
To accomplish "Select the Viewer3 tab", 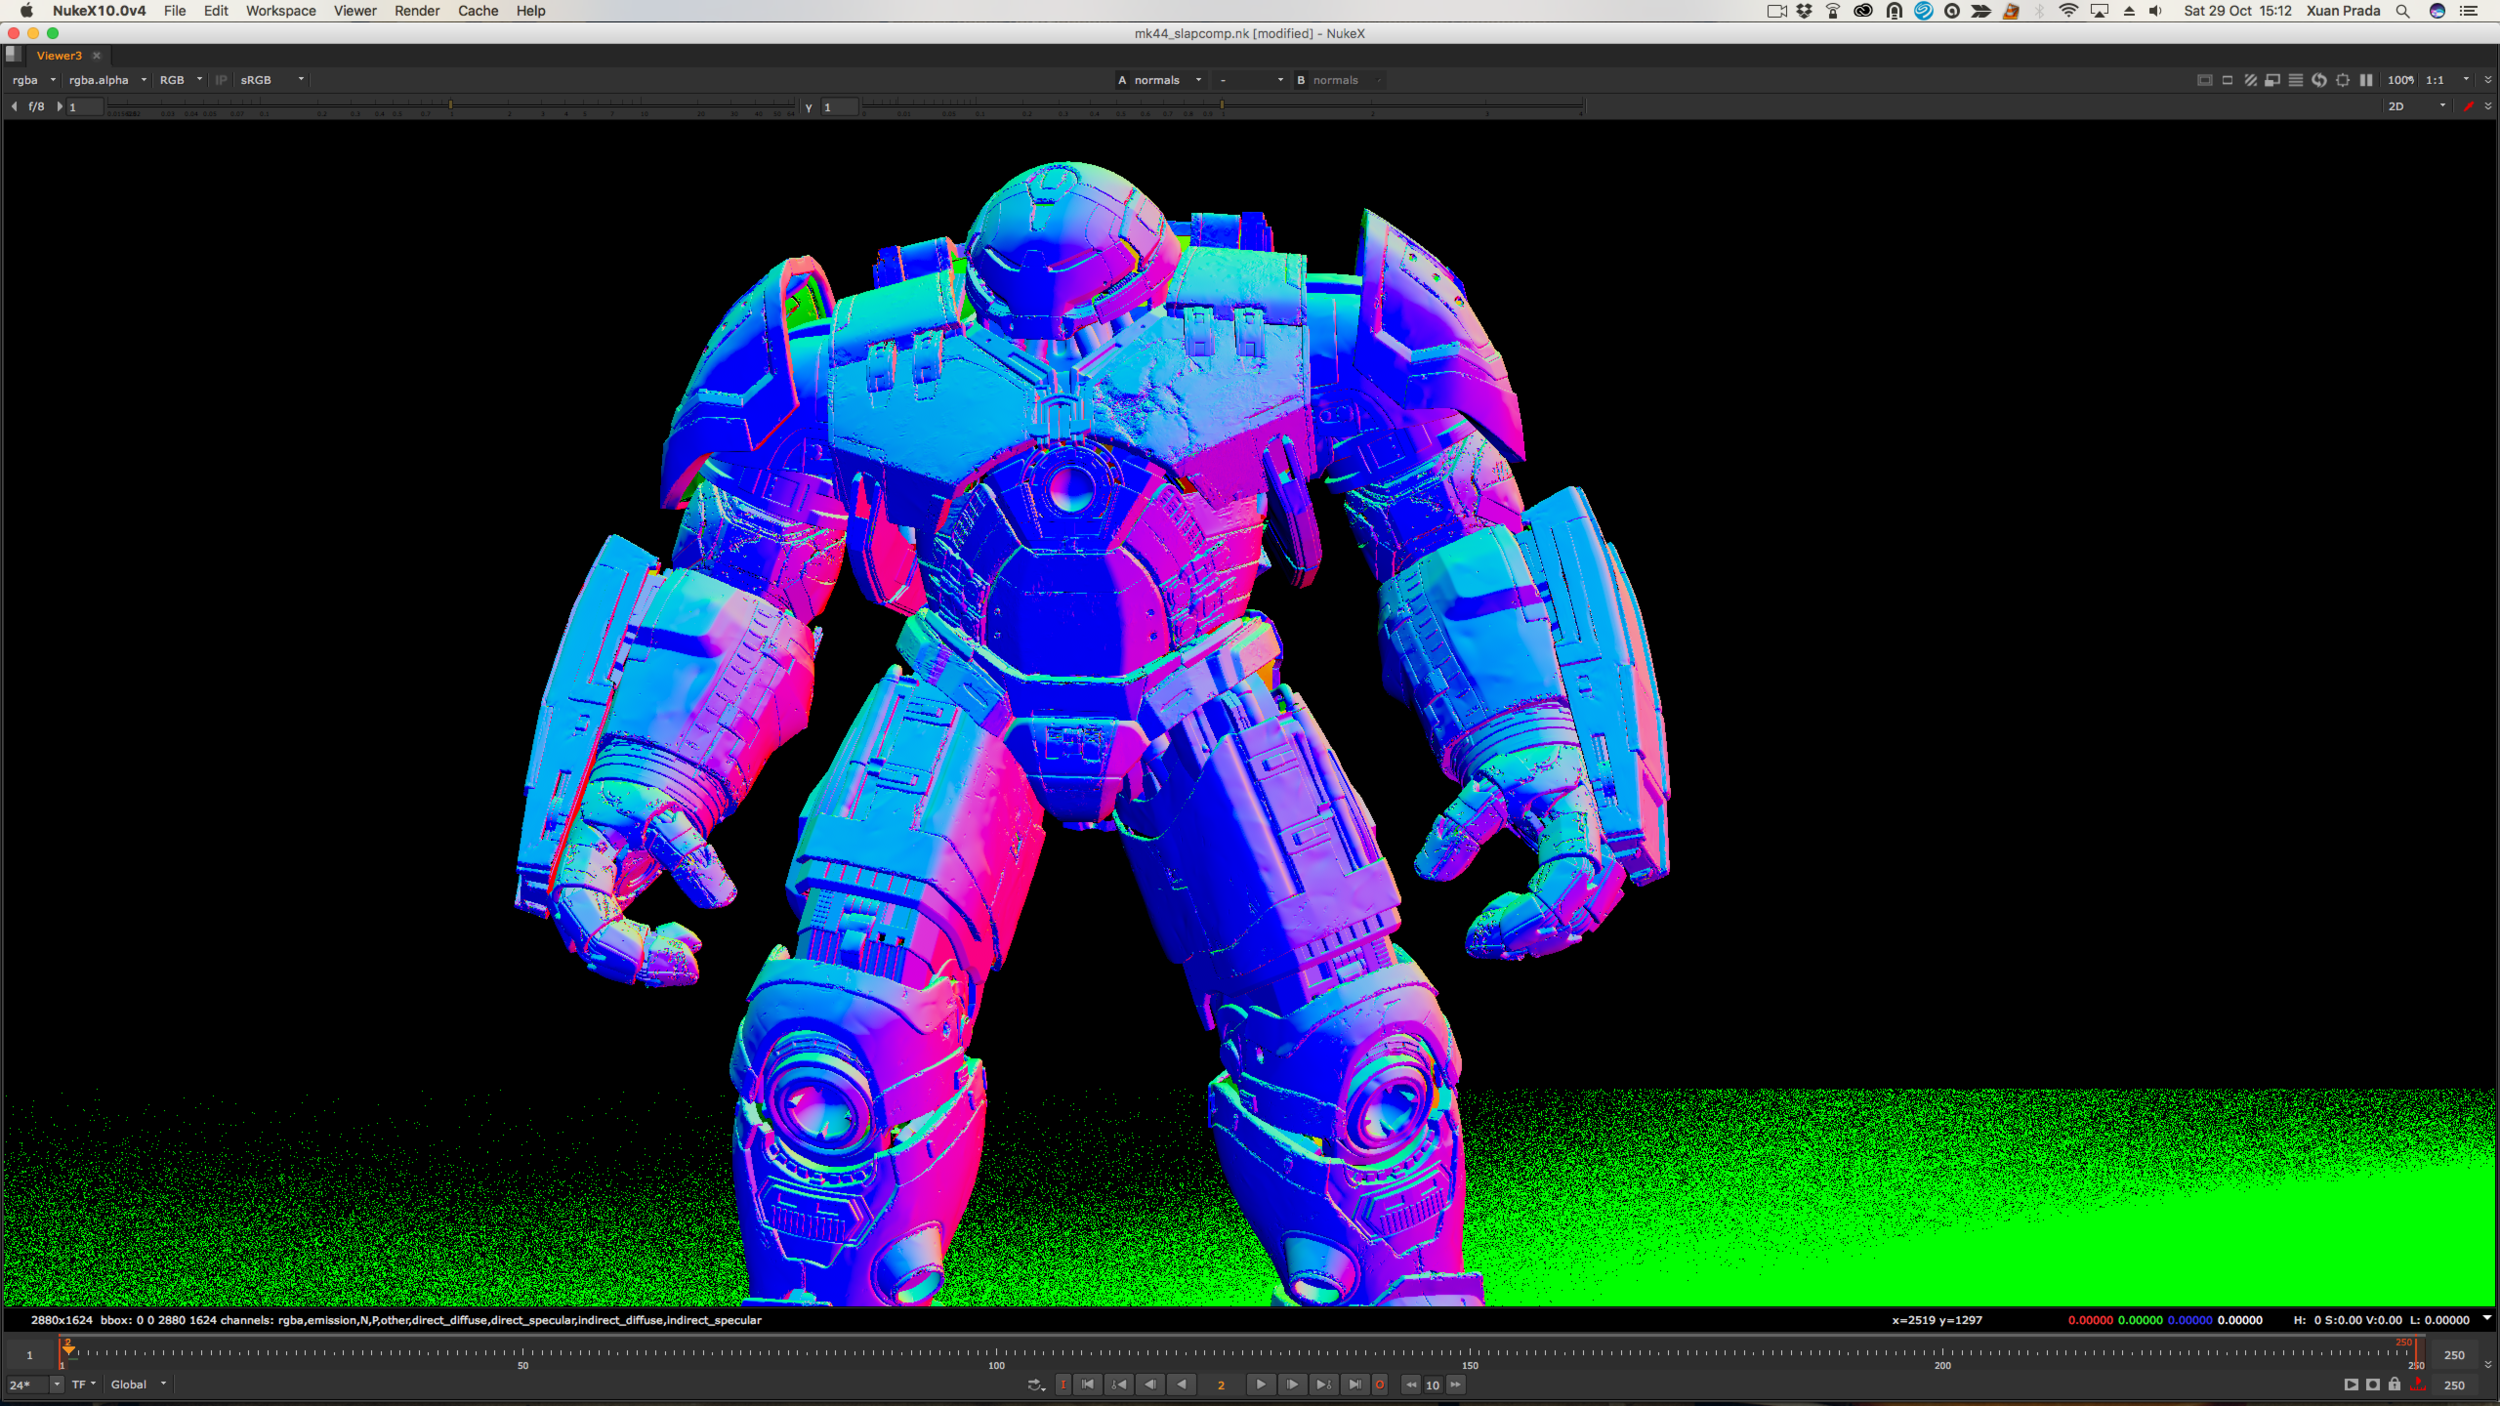I will [x=59, y=56].
